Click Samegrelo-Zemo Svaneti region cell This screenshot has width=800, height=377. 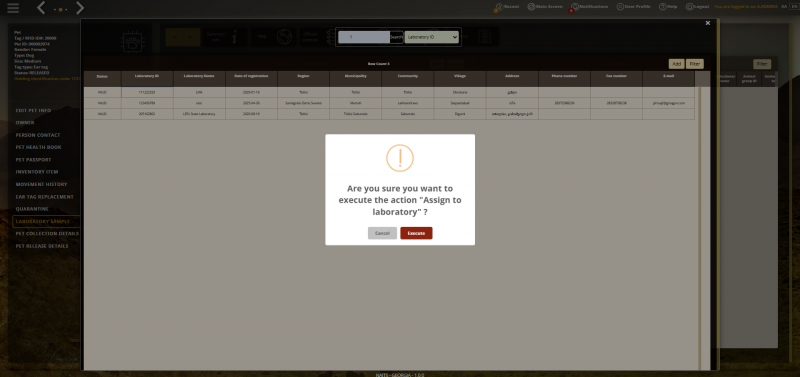[304, 103]
